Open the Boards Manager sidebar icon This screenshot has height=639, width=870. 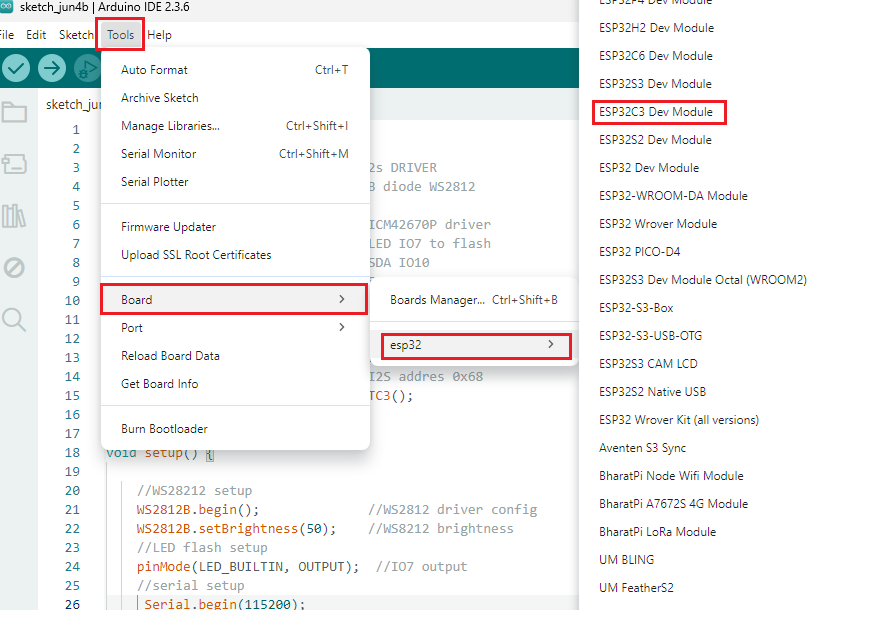14,164
